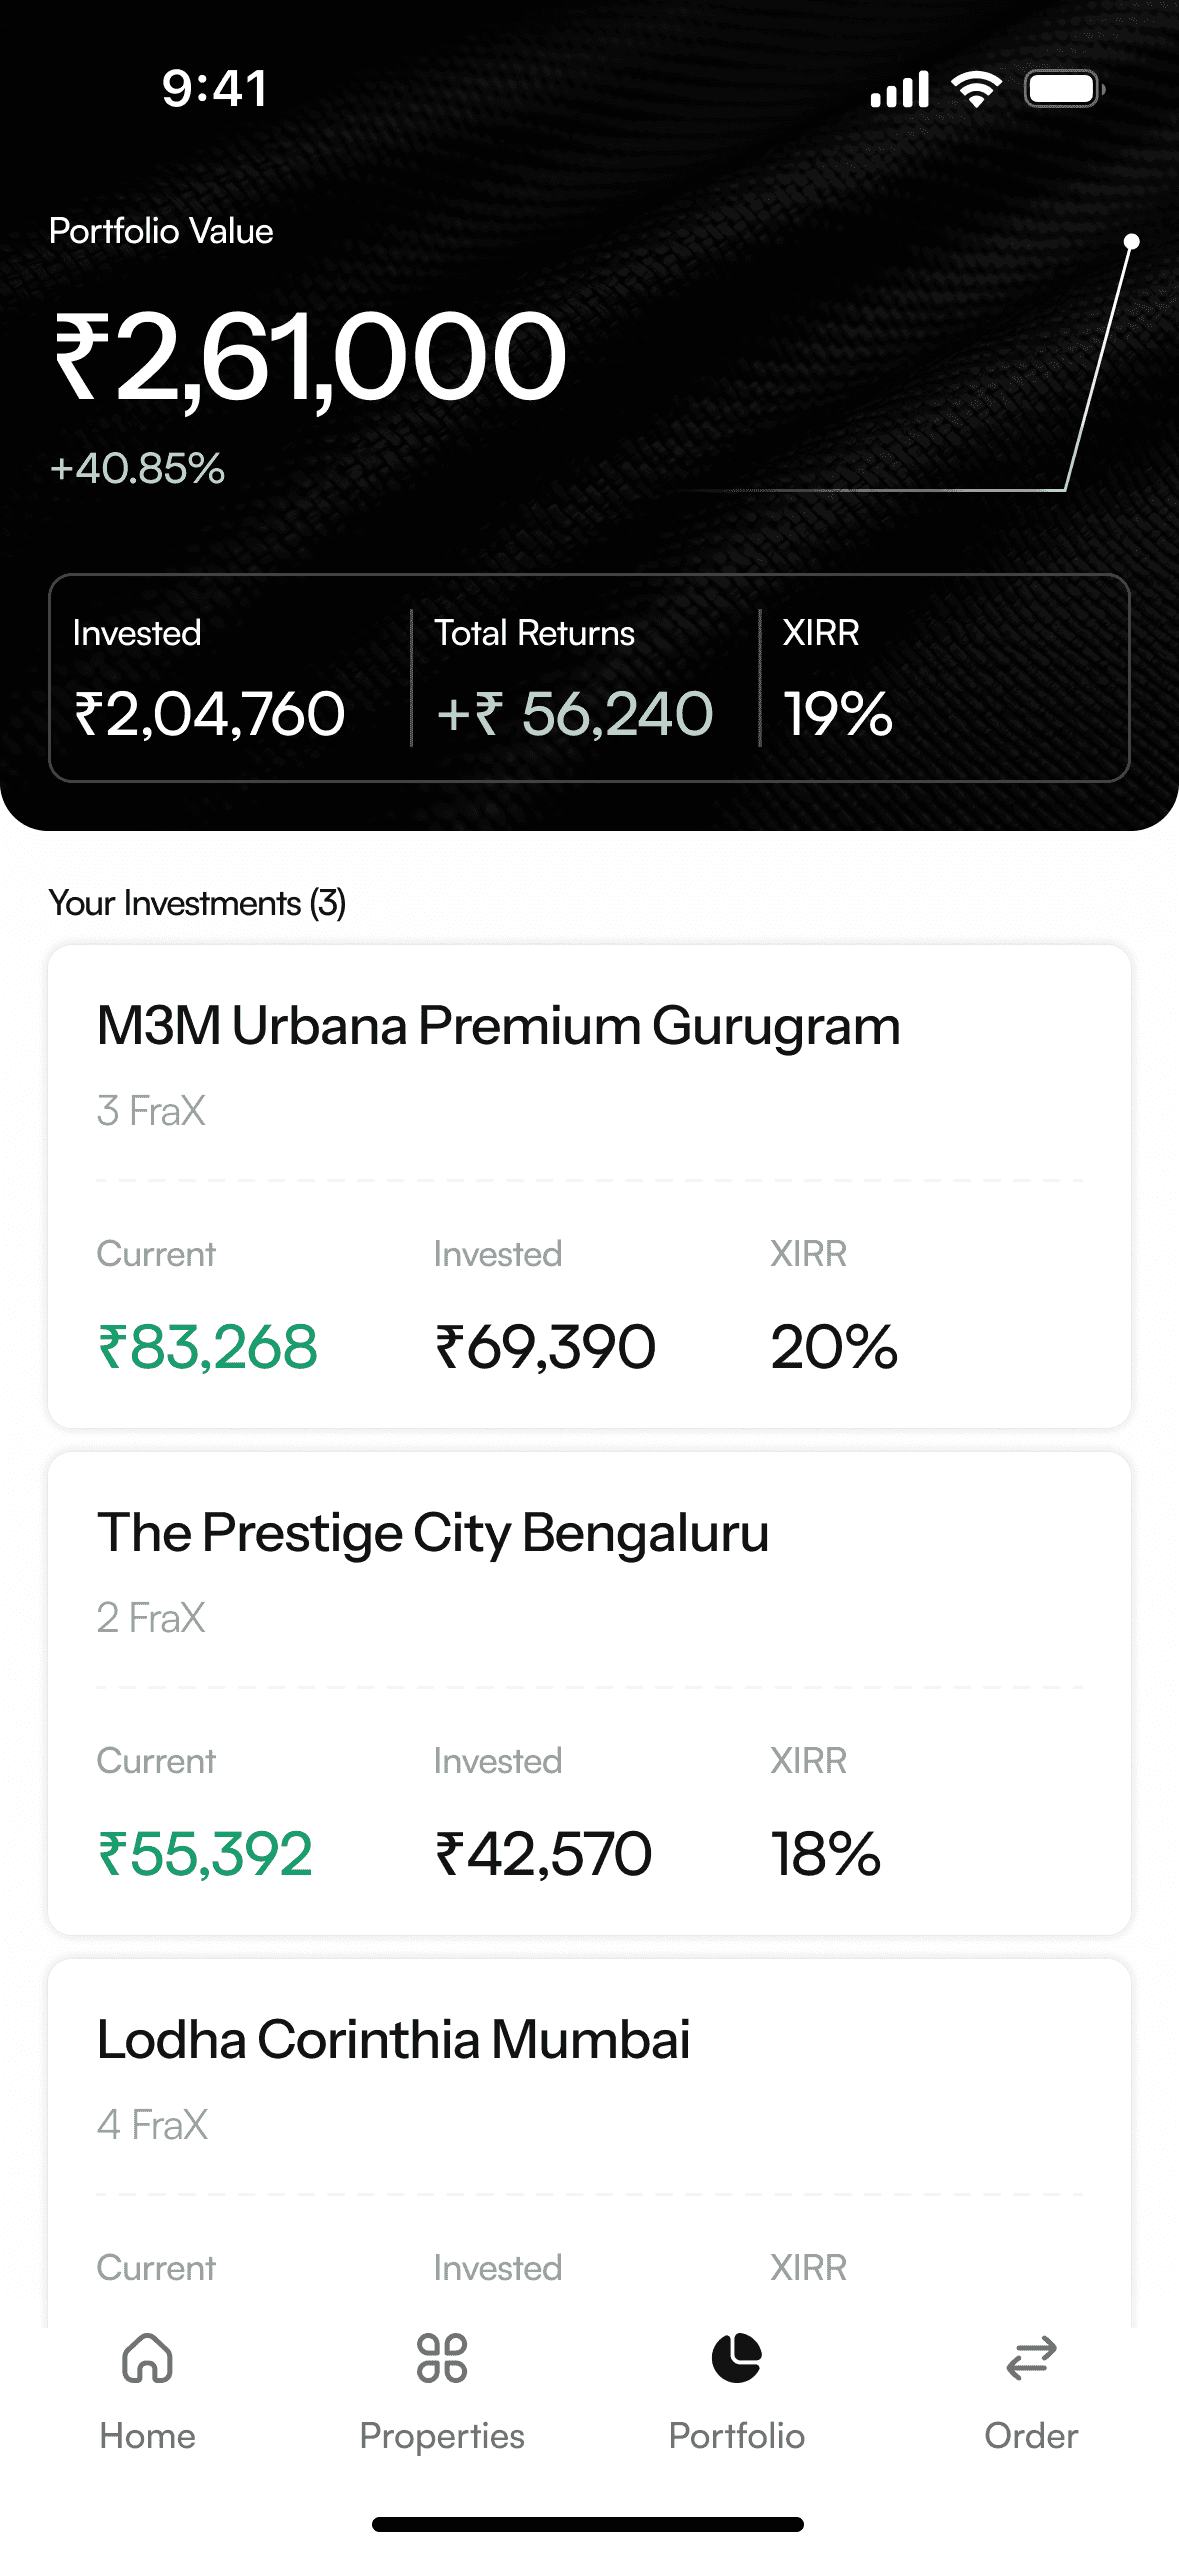This screenshot has height=2556, width=1179.
Task: Tap the overall XIRR 19% stat
Action: 837,714
